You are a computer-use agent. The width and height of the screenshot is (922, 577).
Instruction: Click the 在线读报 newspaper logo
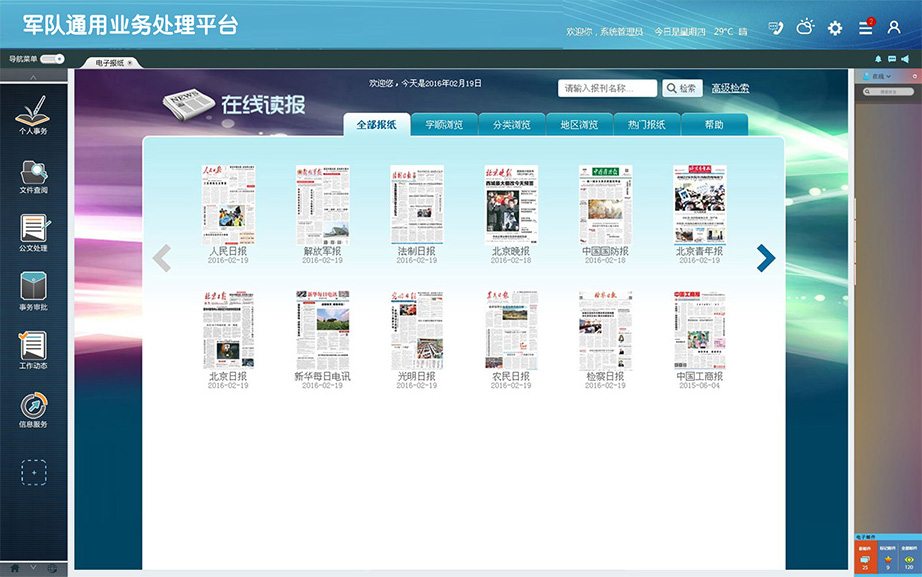coord(234,105)
